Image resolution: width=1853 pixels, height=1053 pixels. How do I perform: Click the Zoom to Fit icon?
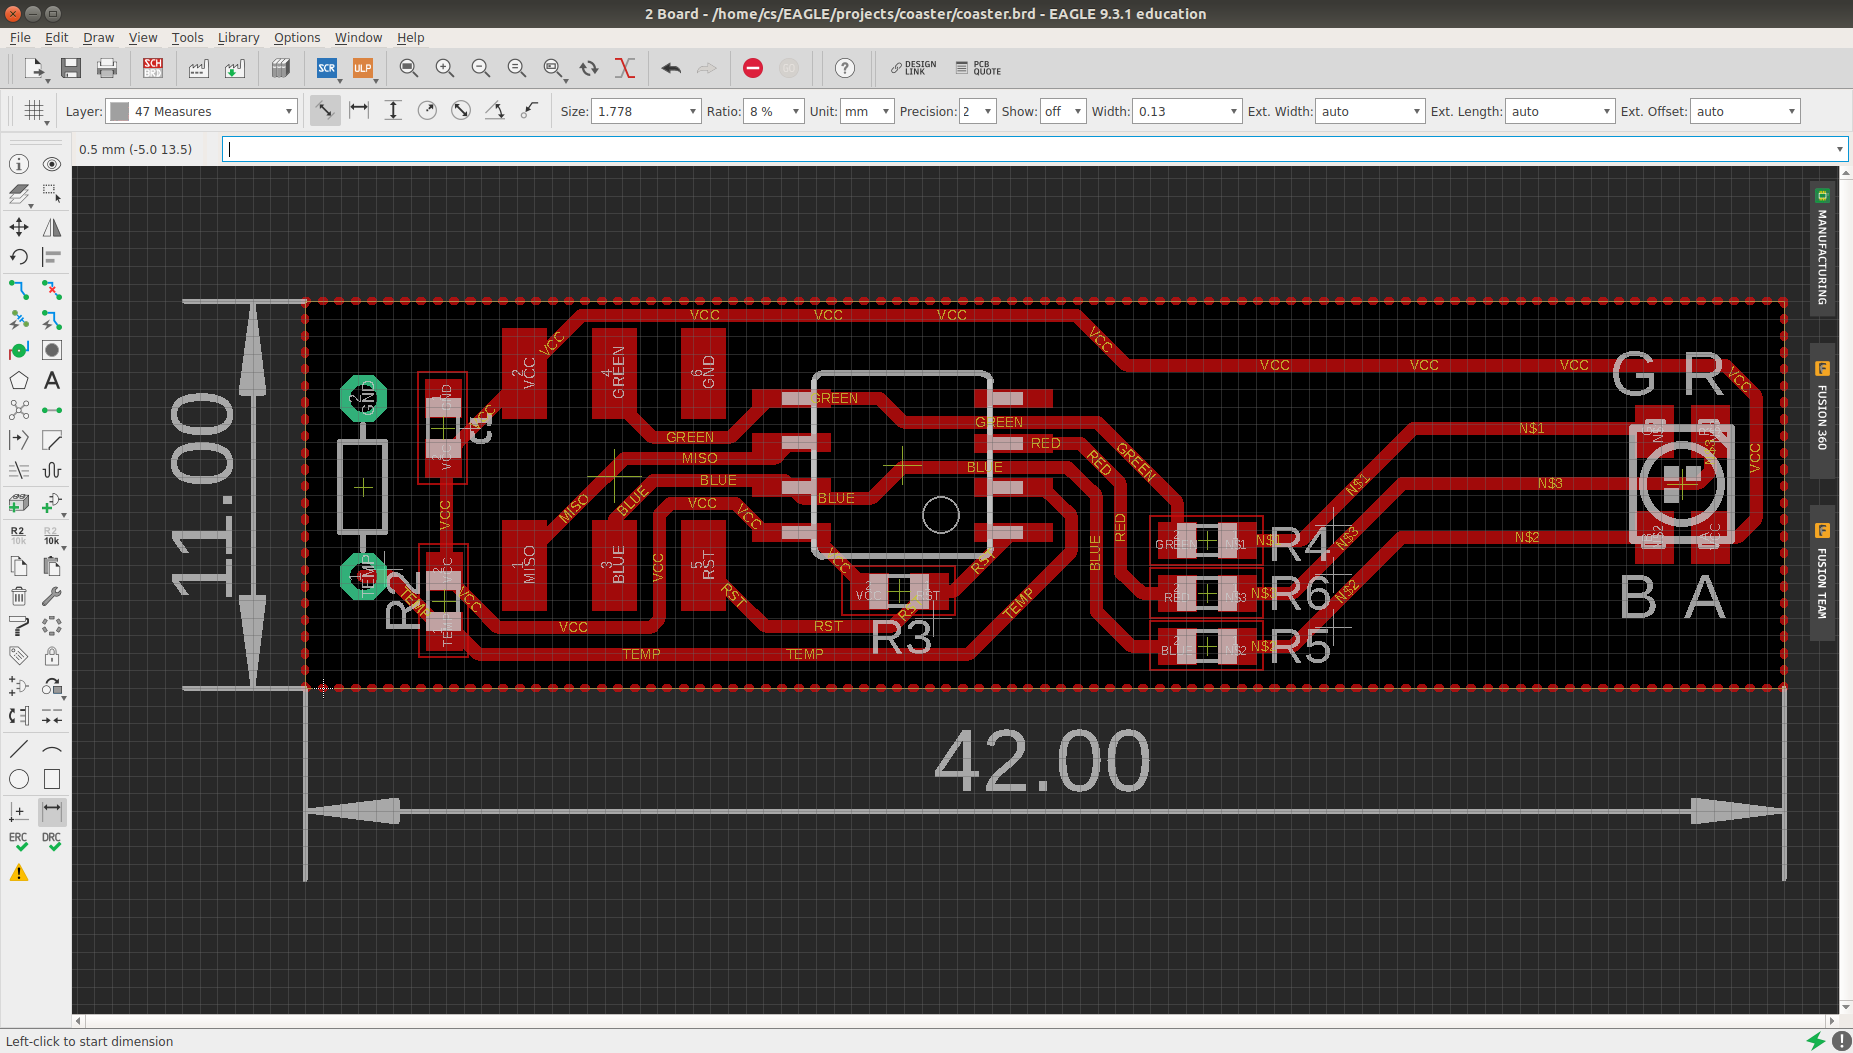pos(409,68)
